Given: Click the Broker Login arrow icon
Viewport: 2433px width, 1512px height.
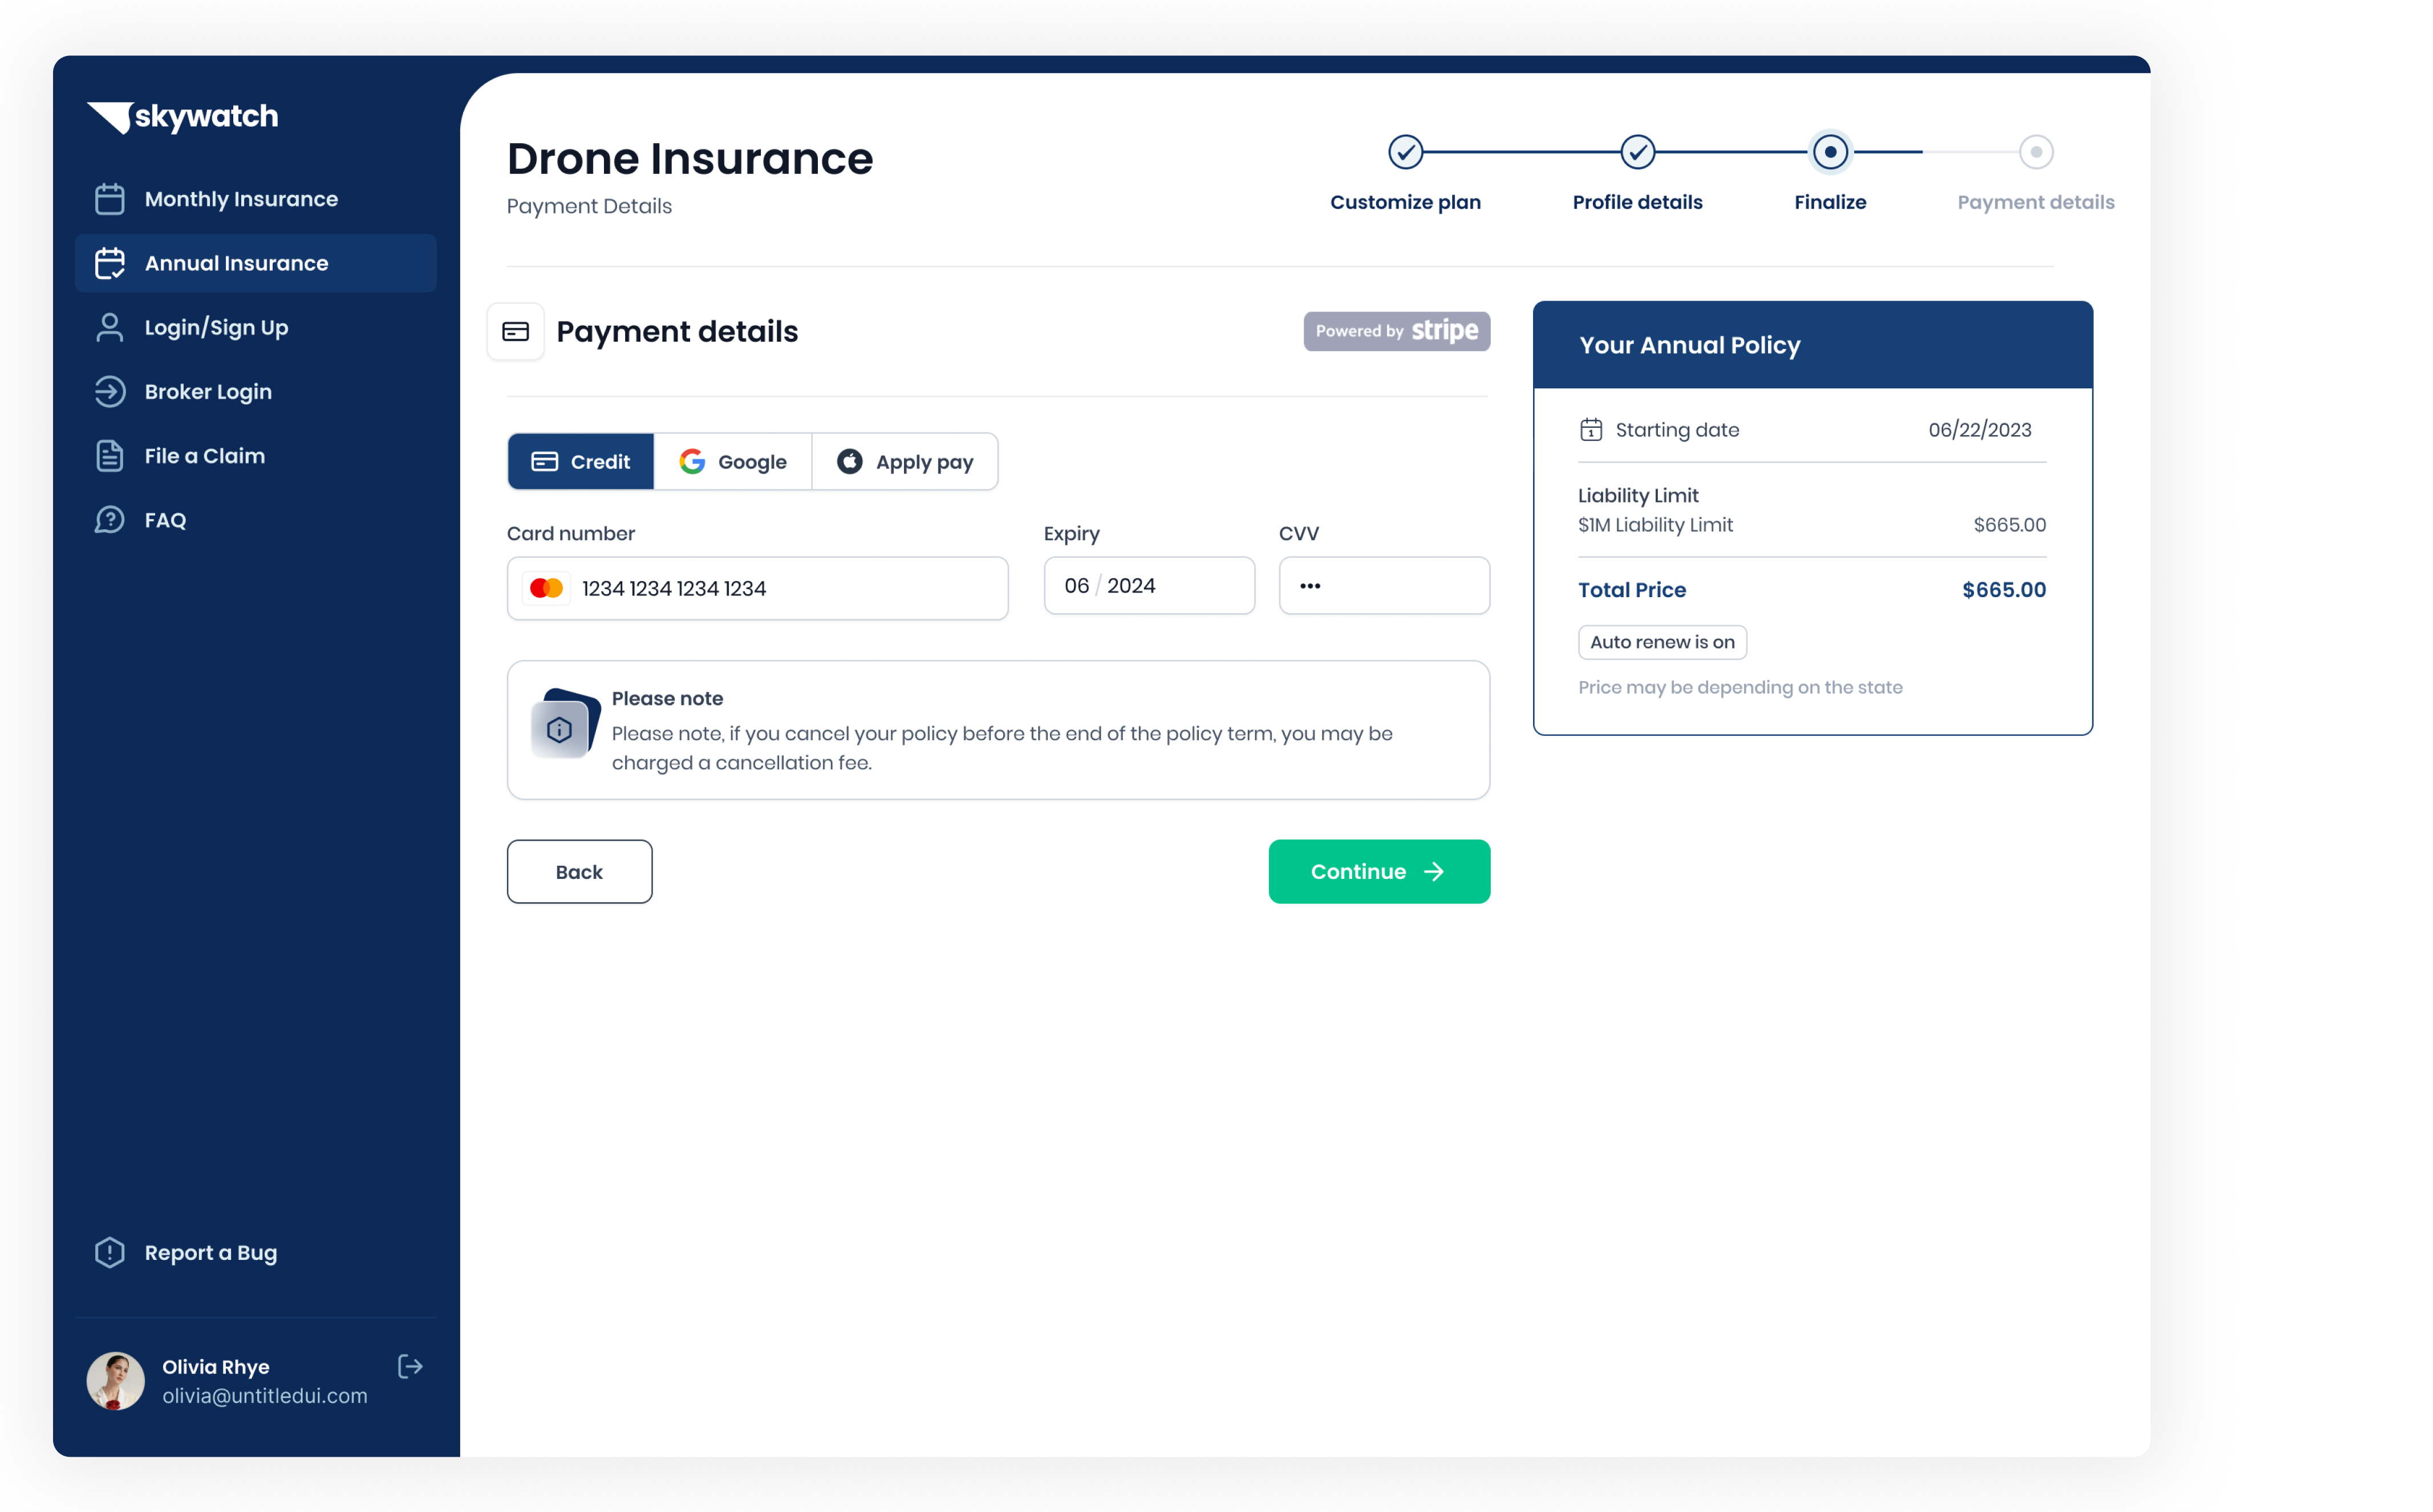Looking at the screenshot, I should (110, 391).
